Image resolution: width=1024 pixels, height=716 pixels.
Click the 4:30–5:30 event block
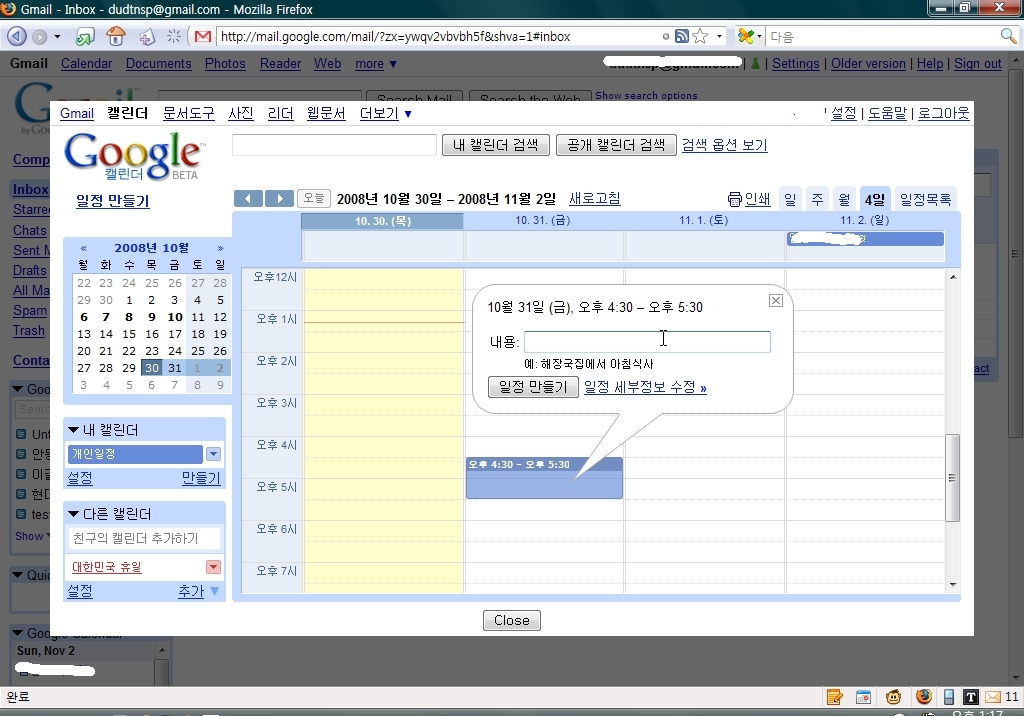click(x=544, y=478)
